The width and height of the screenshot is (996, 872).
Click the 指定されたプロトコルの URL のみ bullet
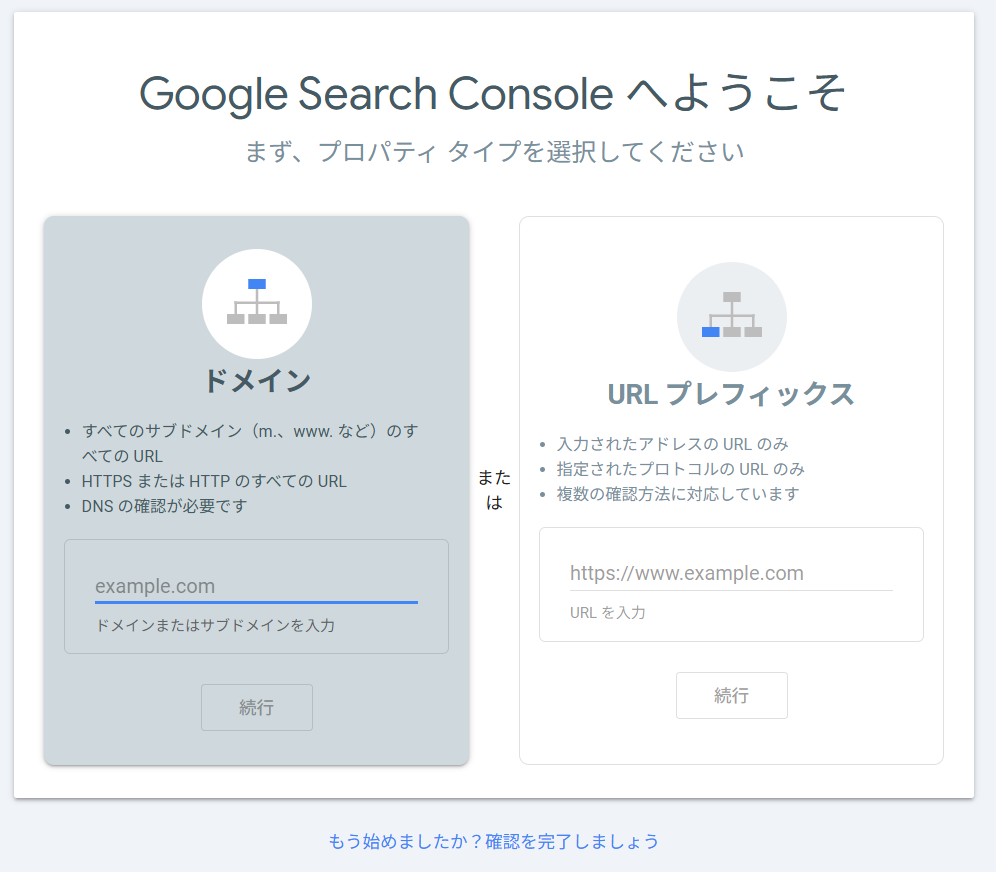tap(680, 469)
